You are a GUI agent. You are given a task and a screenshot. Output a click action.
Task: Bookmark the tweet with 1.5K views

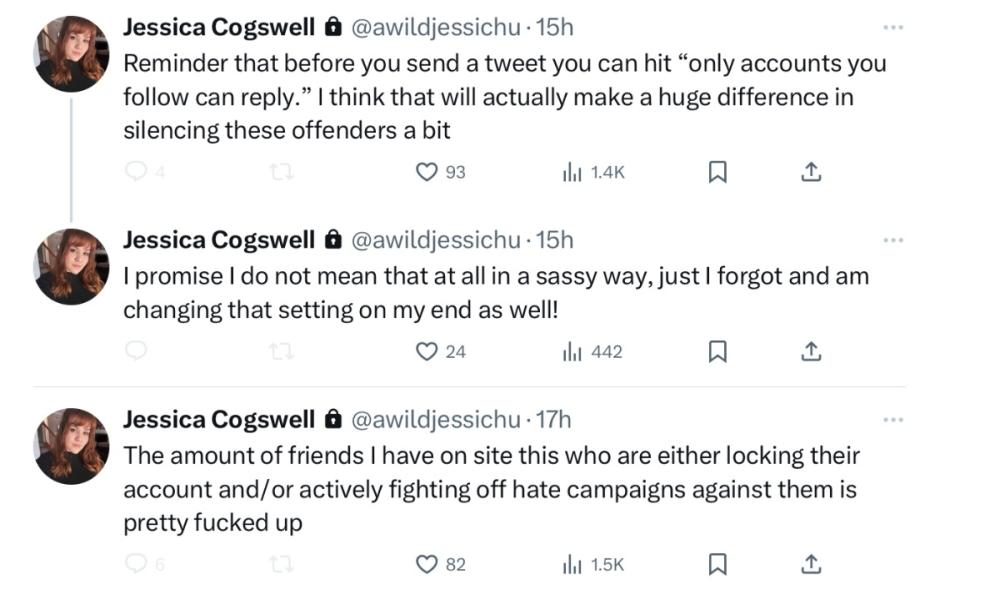point(717,564)
